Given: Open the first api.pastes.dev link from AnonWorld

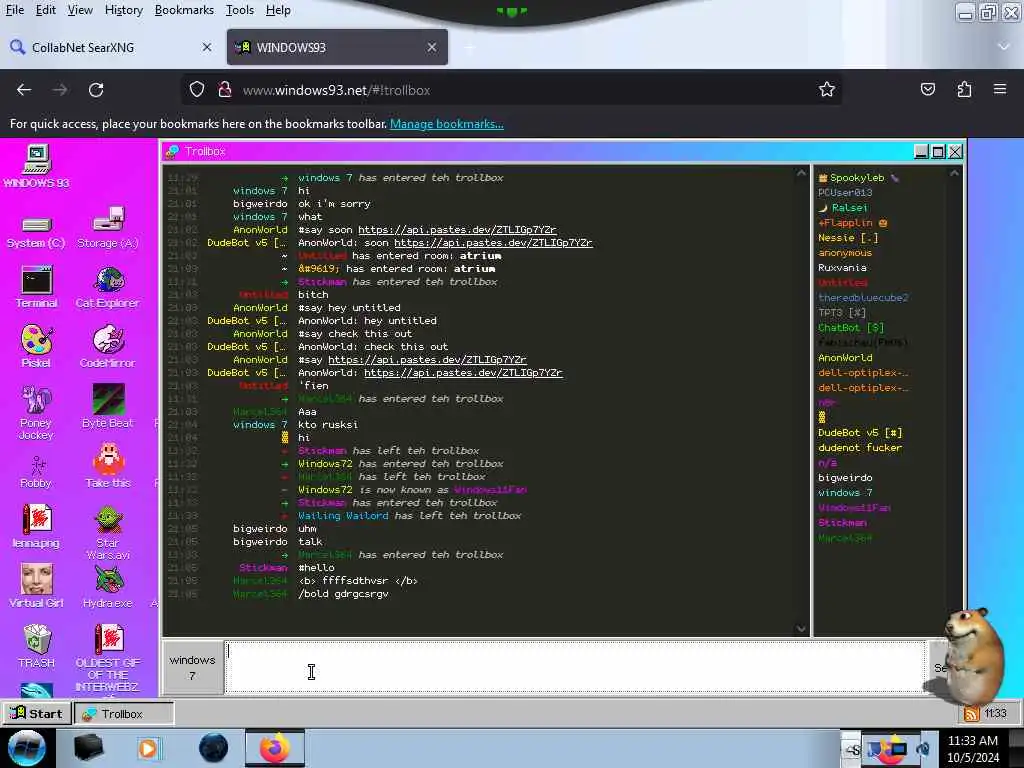Looking at the screenshot, I should pos(457,229).
